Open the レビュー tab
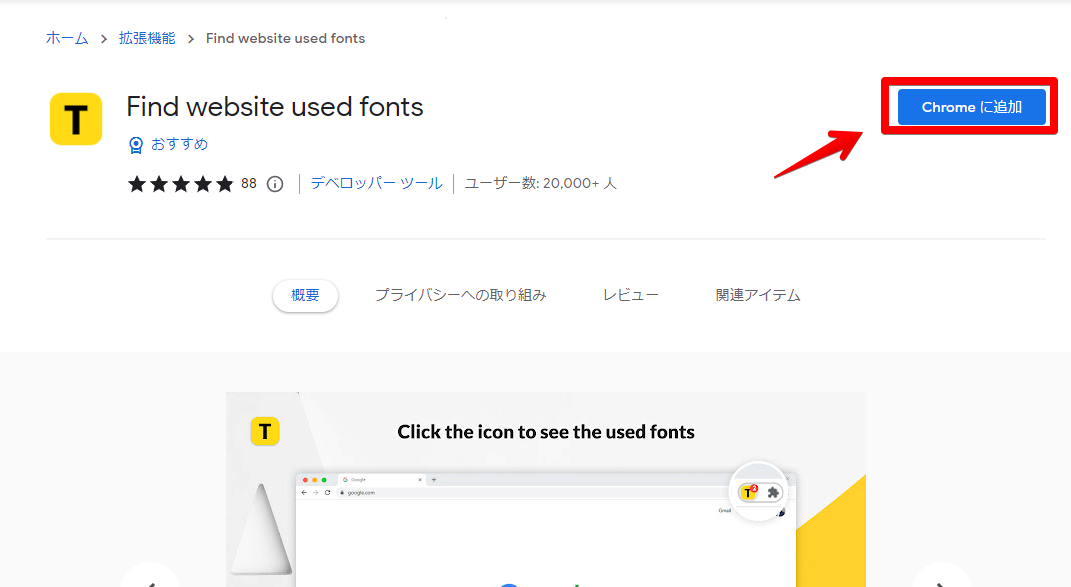Image resolution: width=1071 pixels, height=587 pixels. click(x=630, y=295)
